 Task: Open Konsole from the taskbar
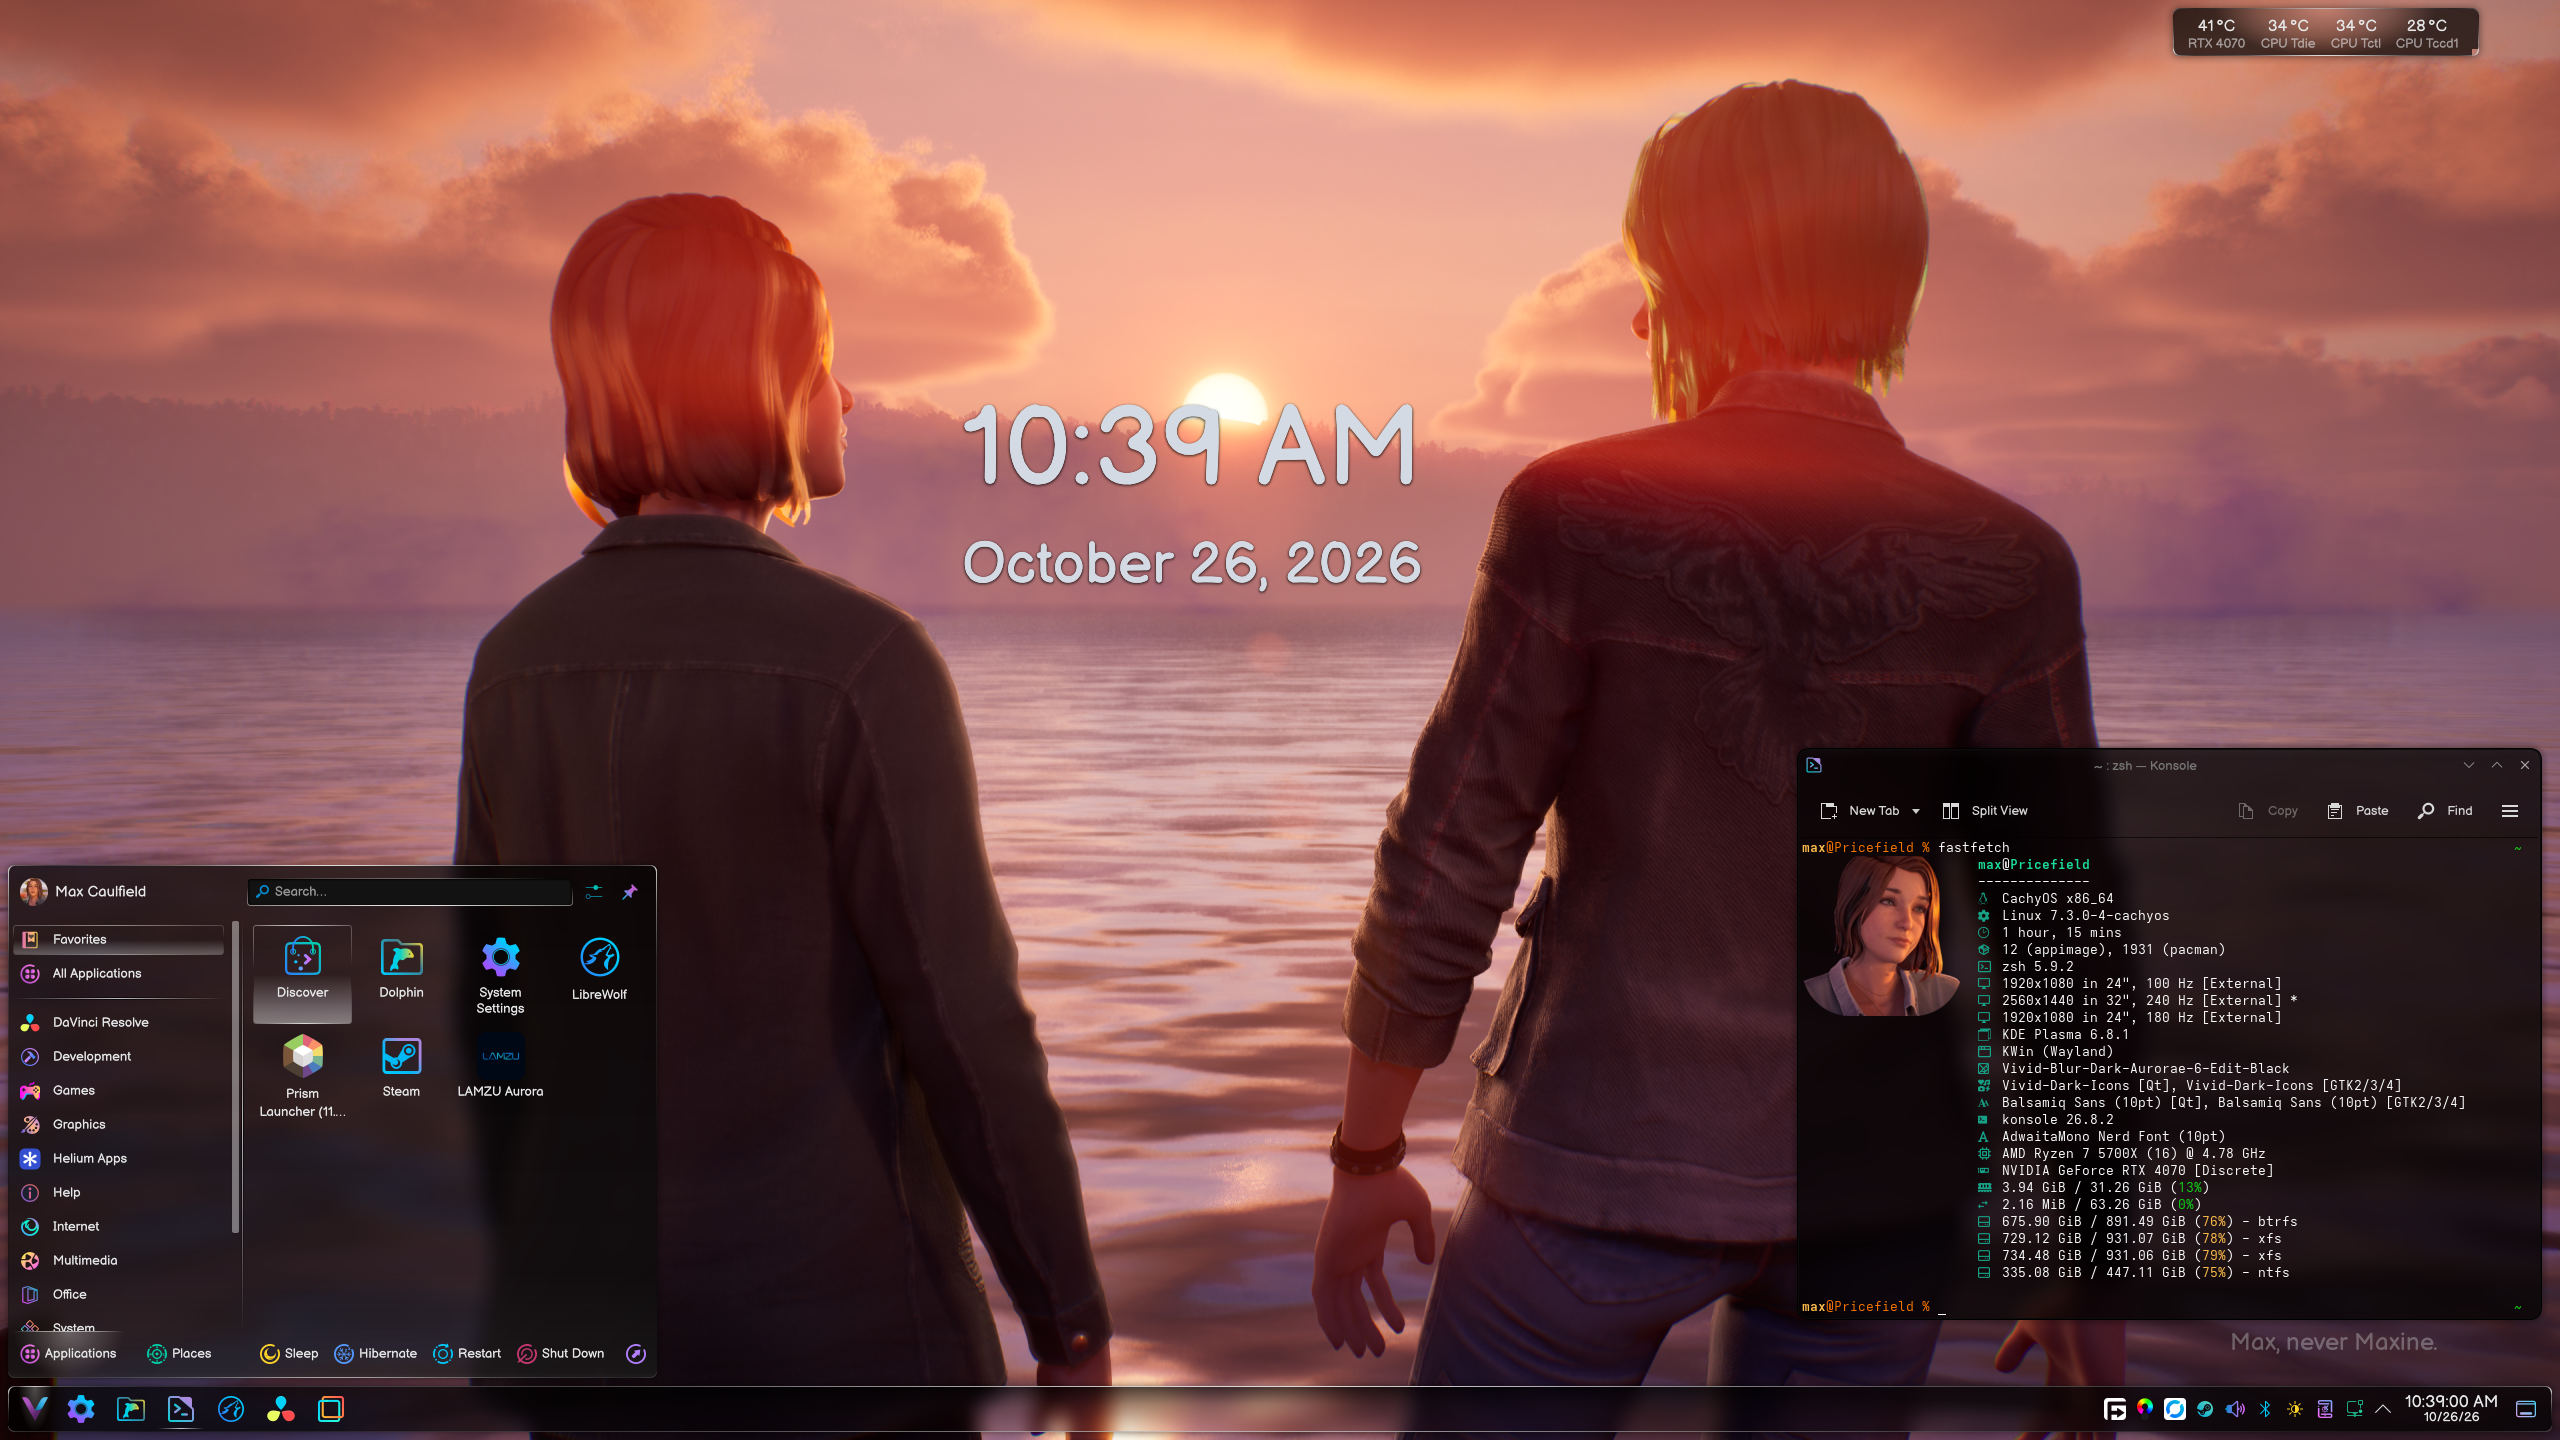point(181,1409)
